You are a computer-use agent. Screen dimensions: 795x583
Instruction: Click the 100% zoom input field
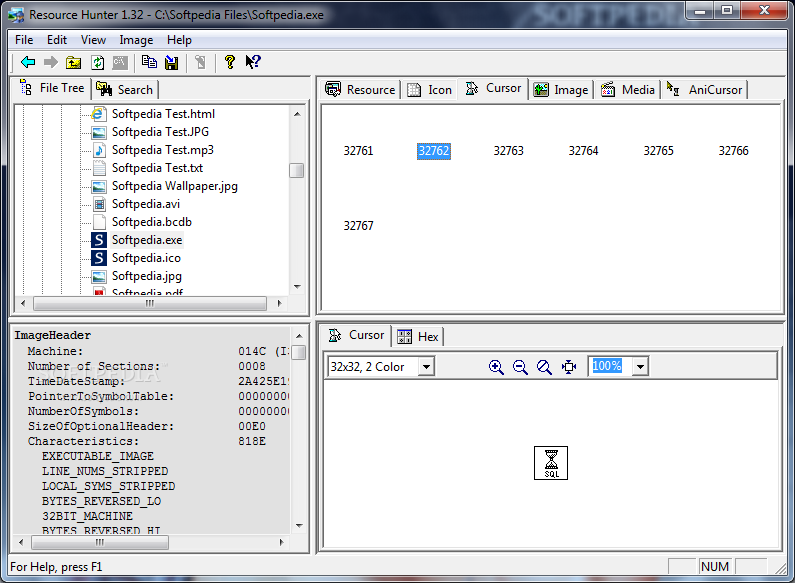point(610,366)
